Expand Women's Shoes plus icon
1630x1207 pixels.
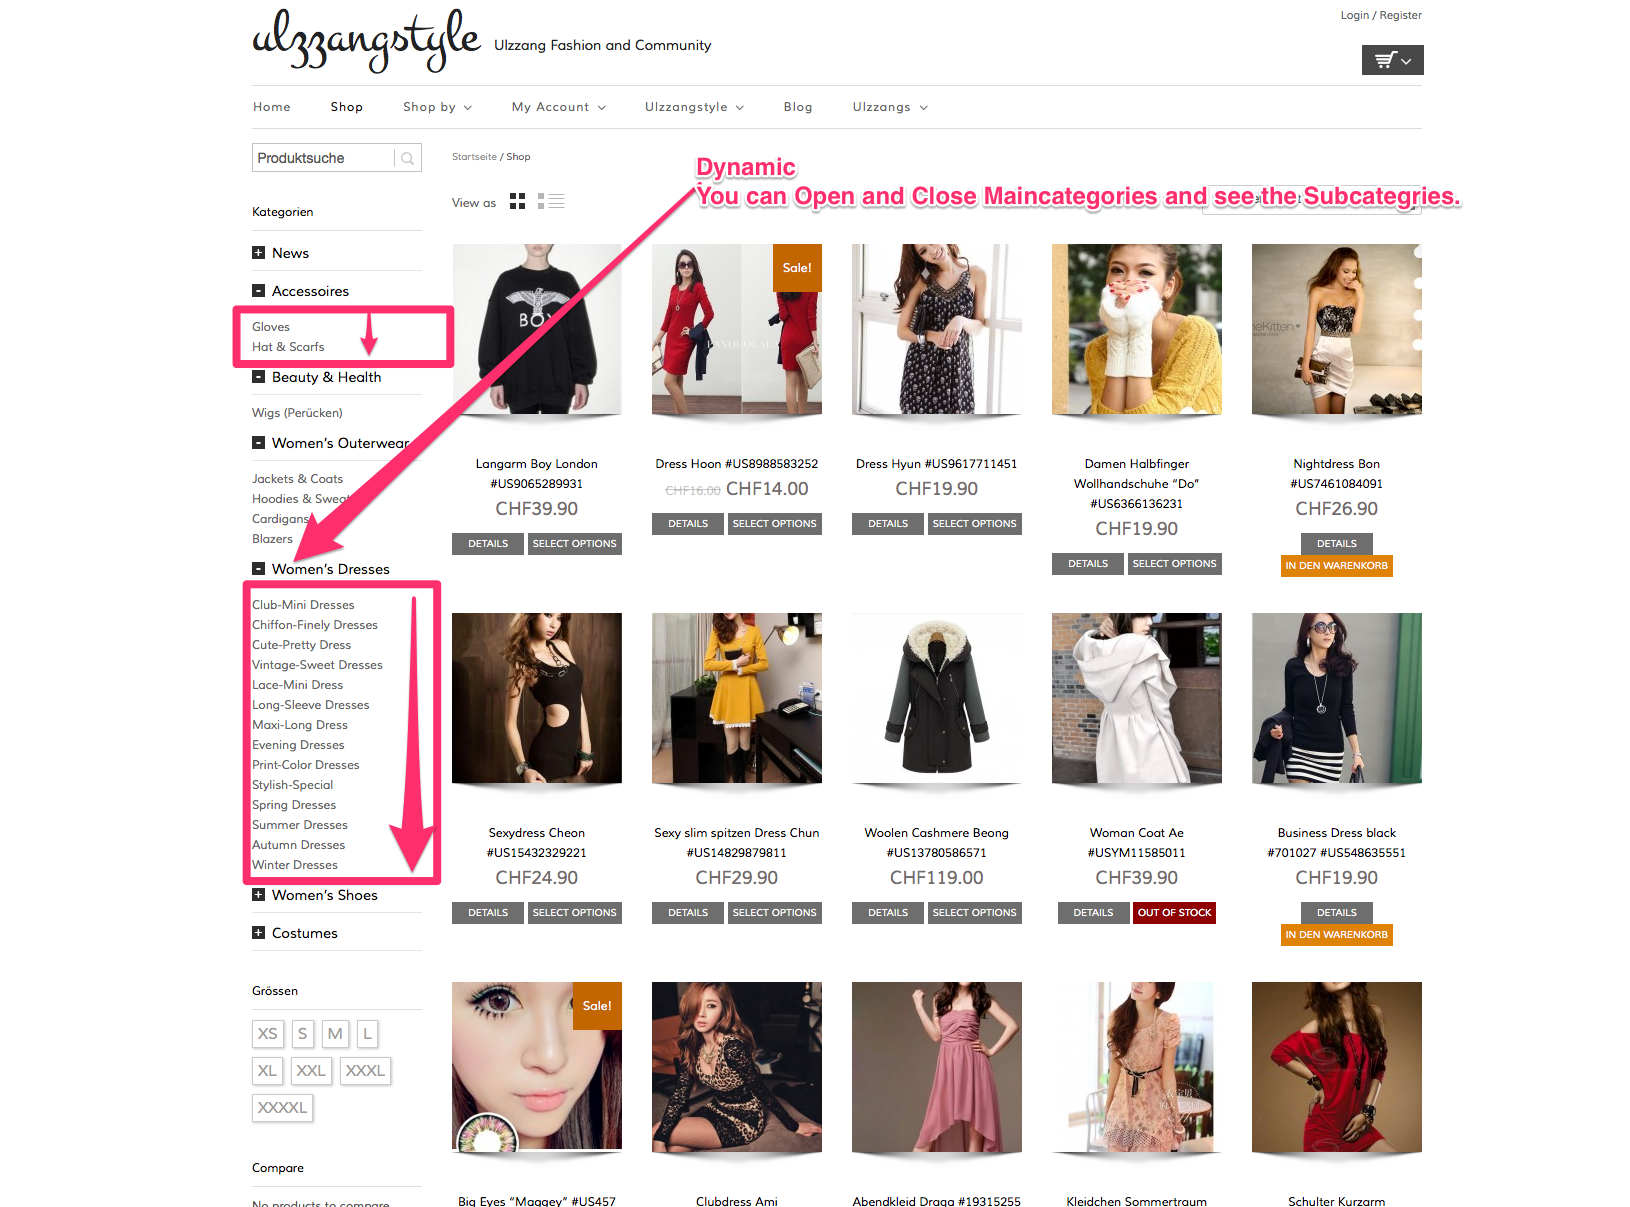[x=259, y=895]
